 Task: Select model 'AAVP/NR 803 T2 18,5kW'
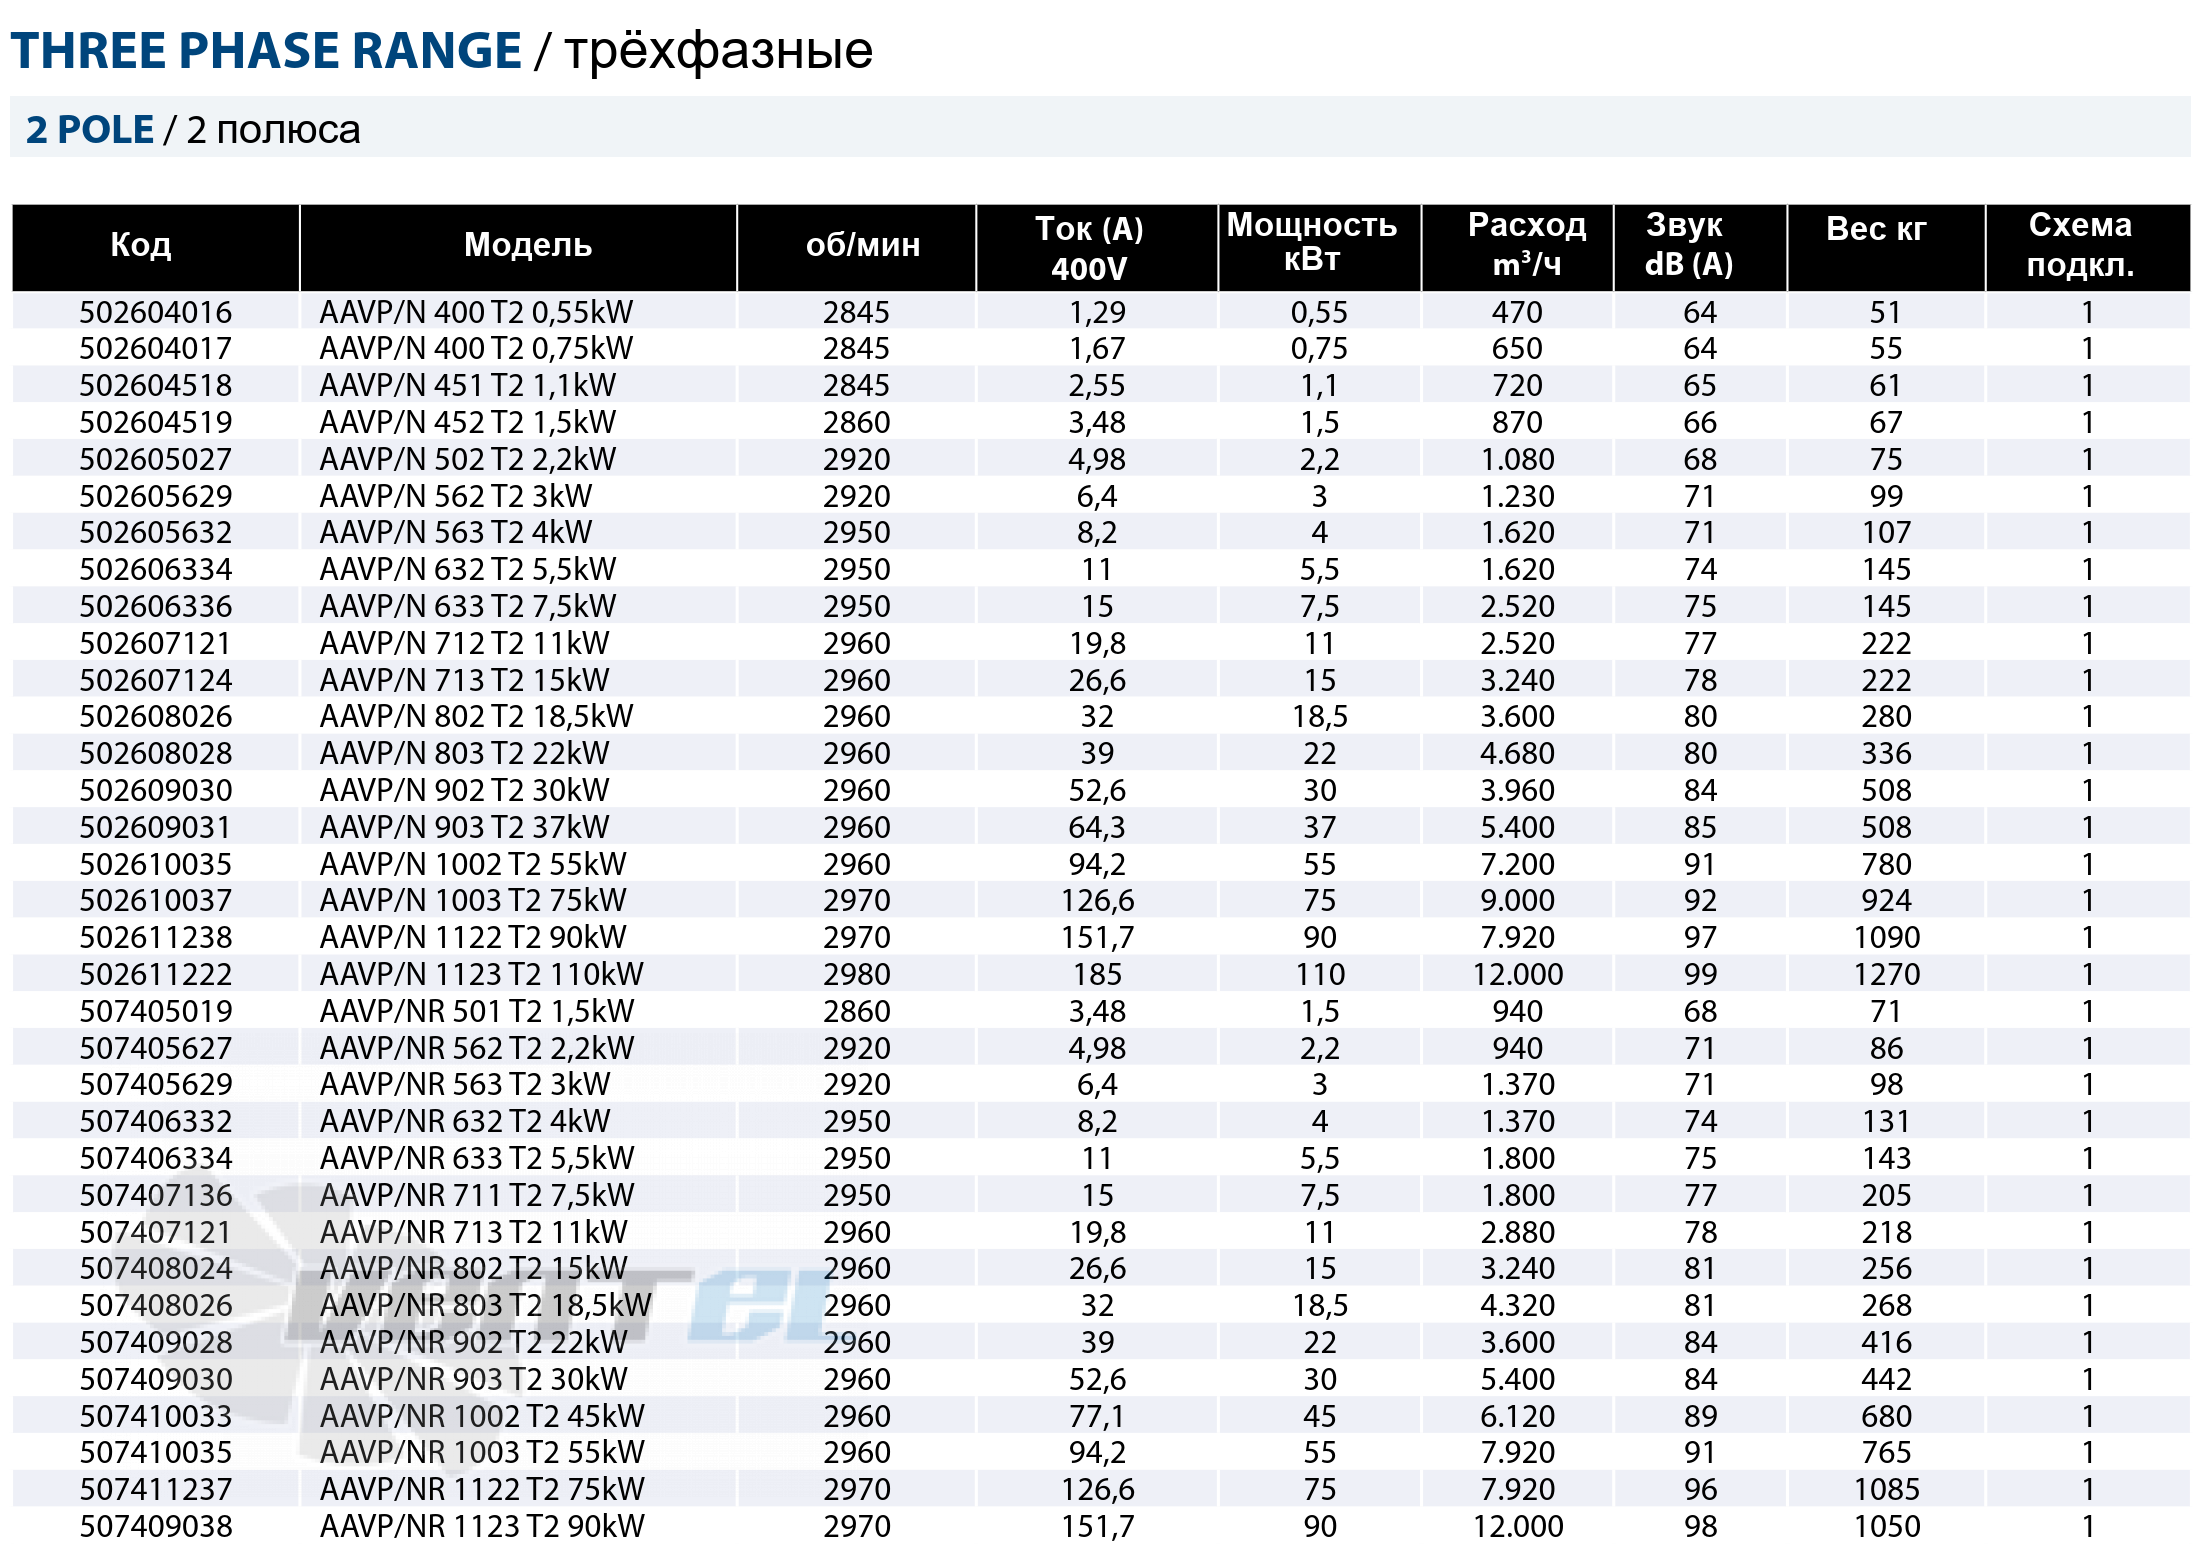click(x=485, y=1306)
